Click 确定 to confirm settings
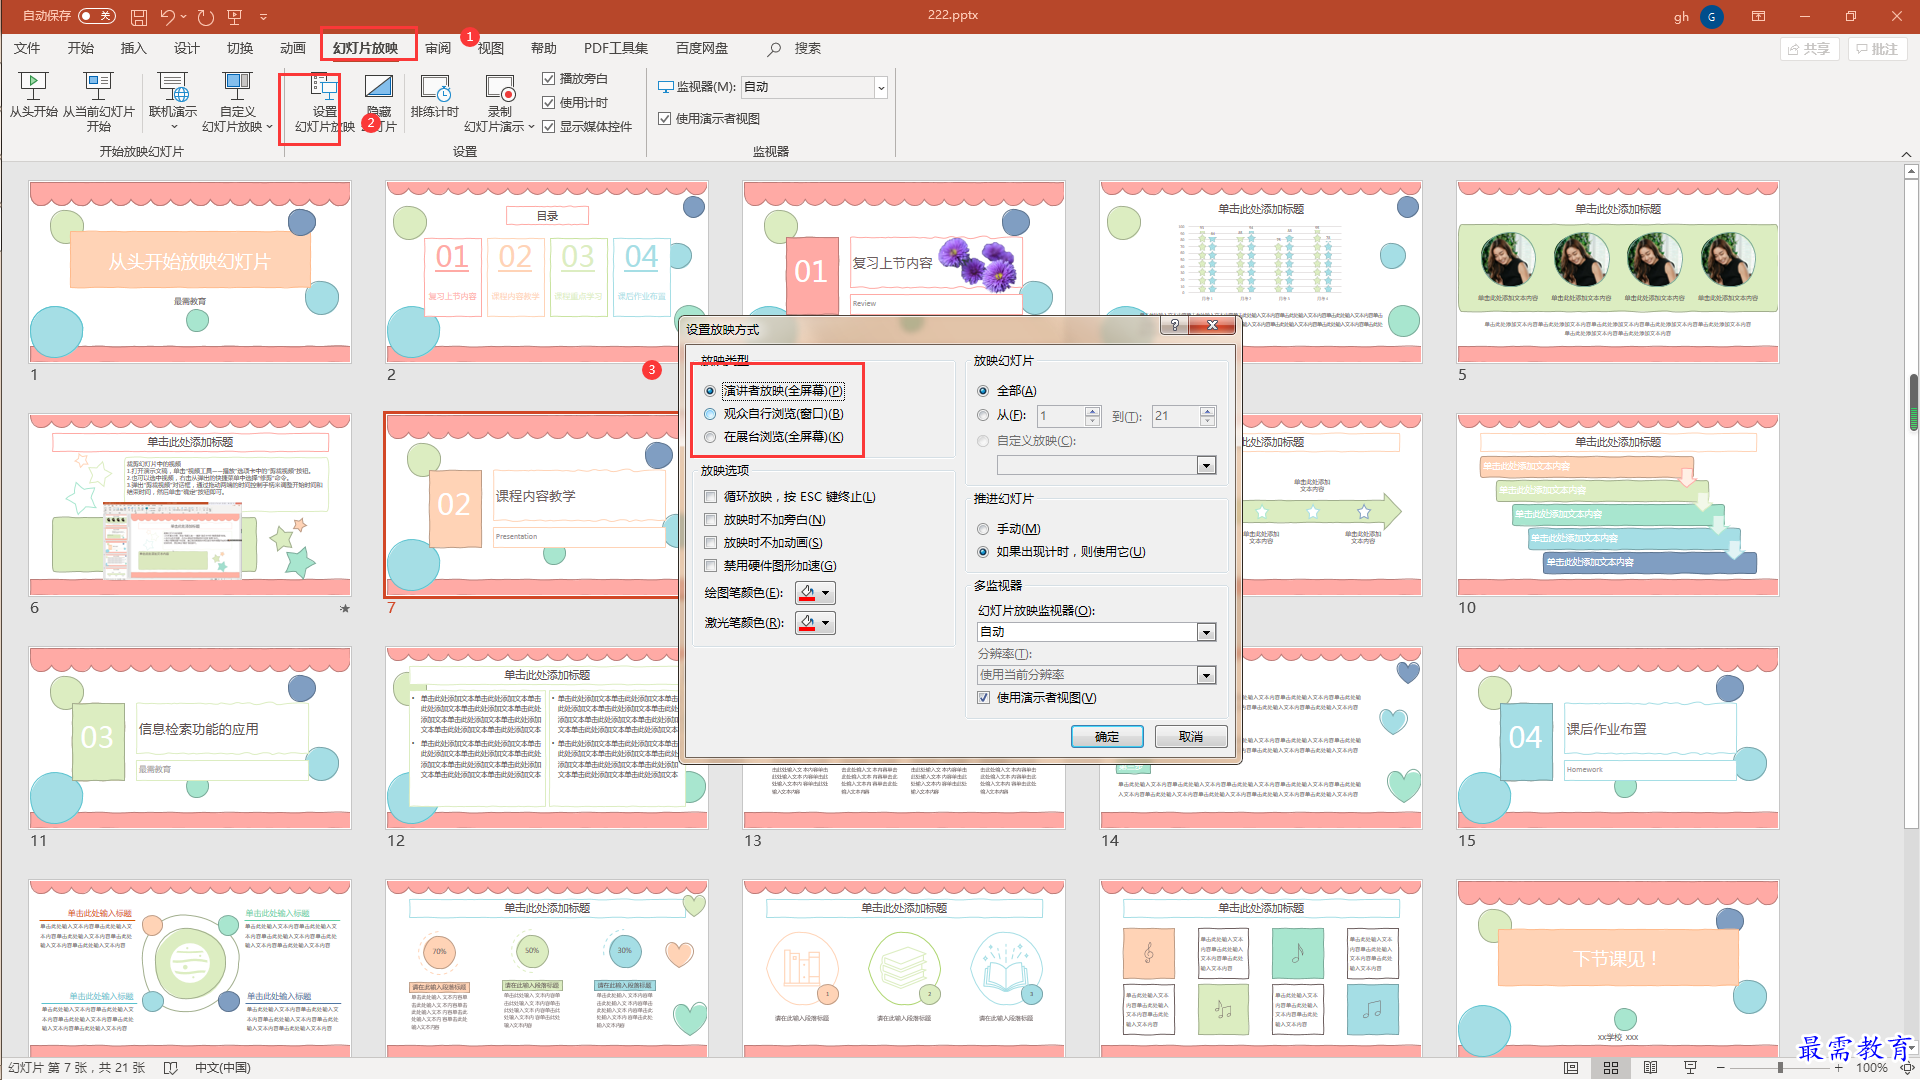The image size is (1920, 1080). (x=1107, y=737)
